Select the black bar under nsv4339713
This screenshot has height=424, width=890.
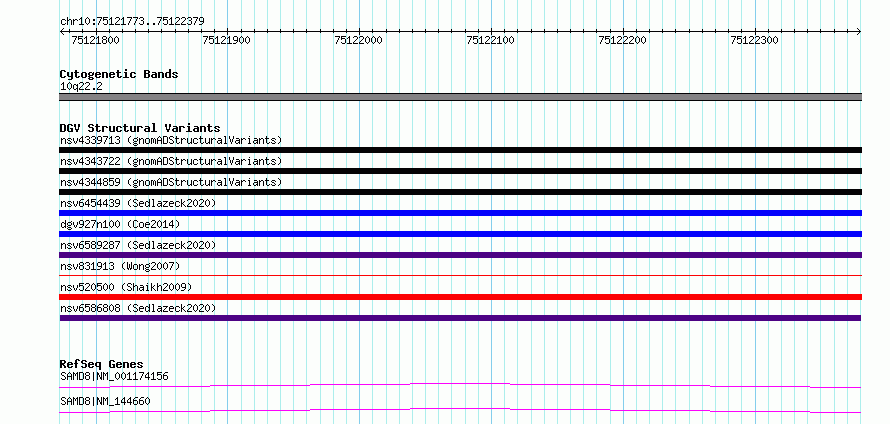pyautogui.click(x=460, y=150)
